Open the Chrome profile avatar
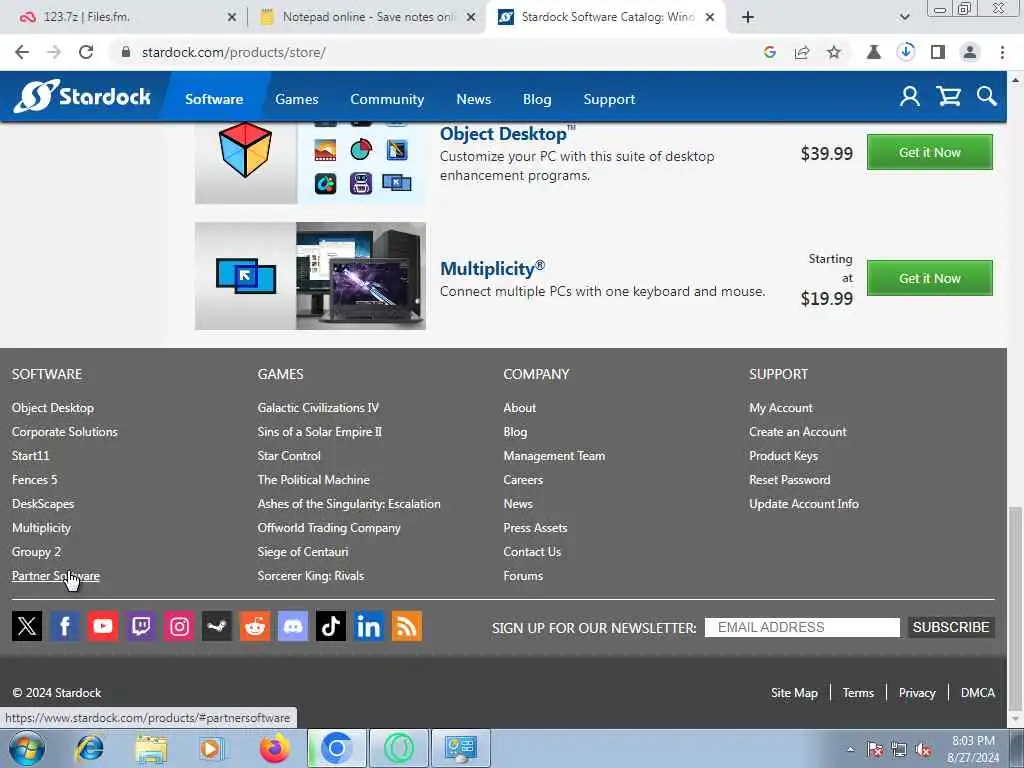This screenshot has height=768, width=1024. pos(970,52)
